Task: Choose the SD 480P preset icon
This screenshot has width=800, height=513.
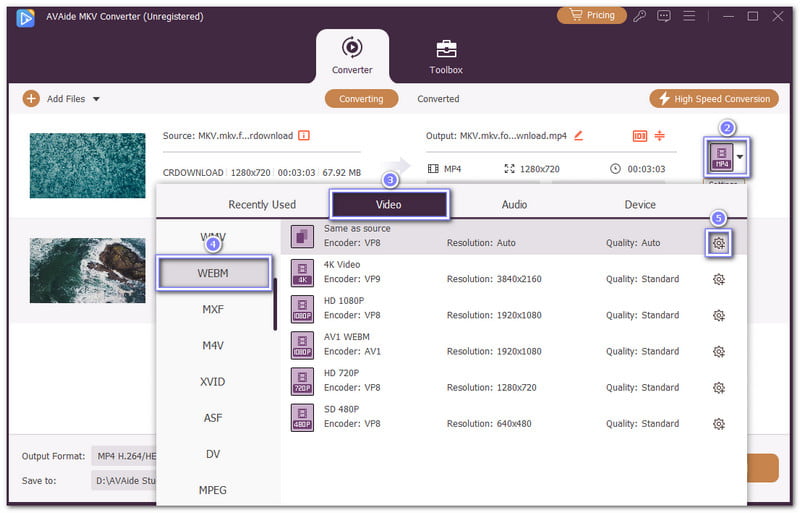Action: [x=302, y=418]
